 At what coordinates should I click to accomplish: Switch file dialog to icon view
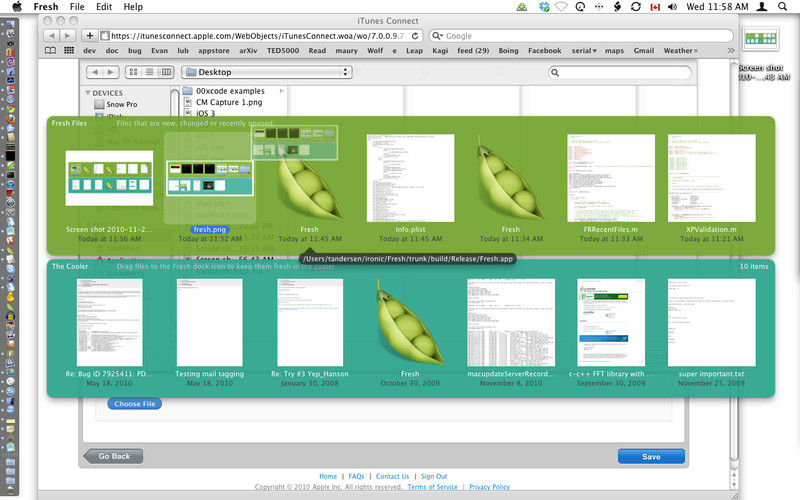[132, 72]
